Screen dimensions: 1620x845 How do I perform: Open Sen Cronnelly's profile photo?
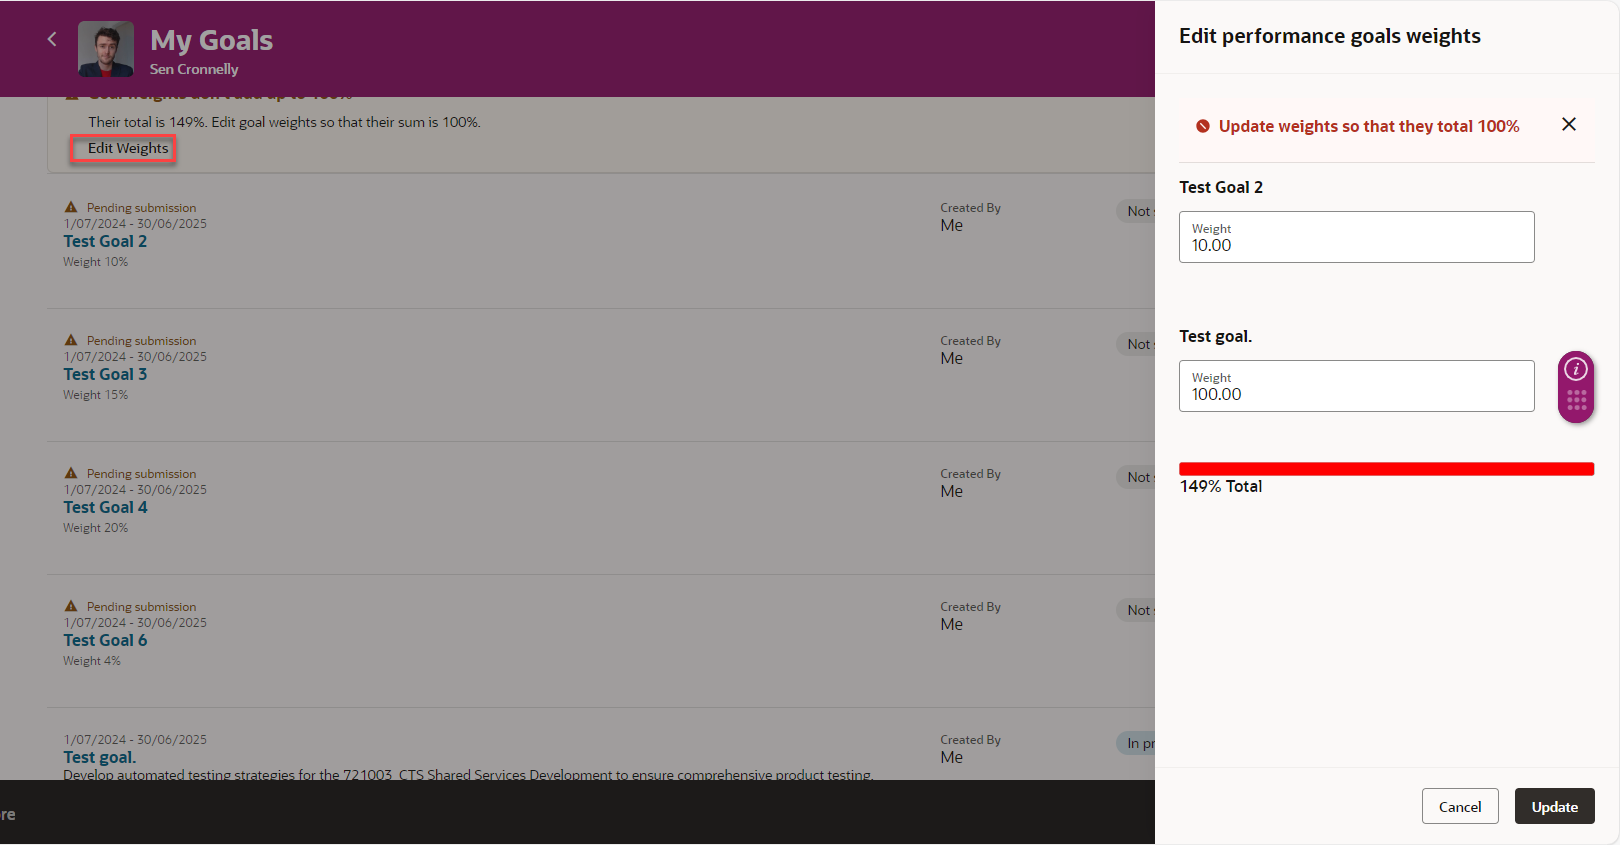[x=106, y=49]
